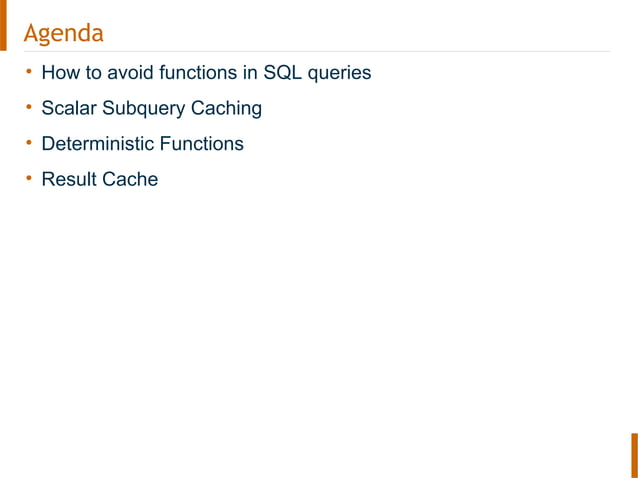Select the "Deterministic Functions" bullet line
This screenshot has width=638, height=478.
click(x=142, y=144)
